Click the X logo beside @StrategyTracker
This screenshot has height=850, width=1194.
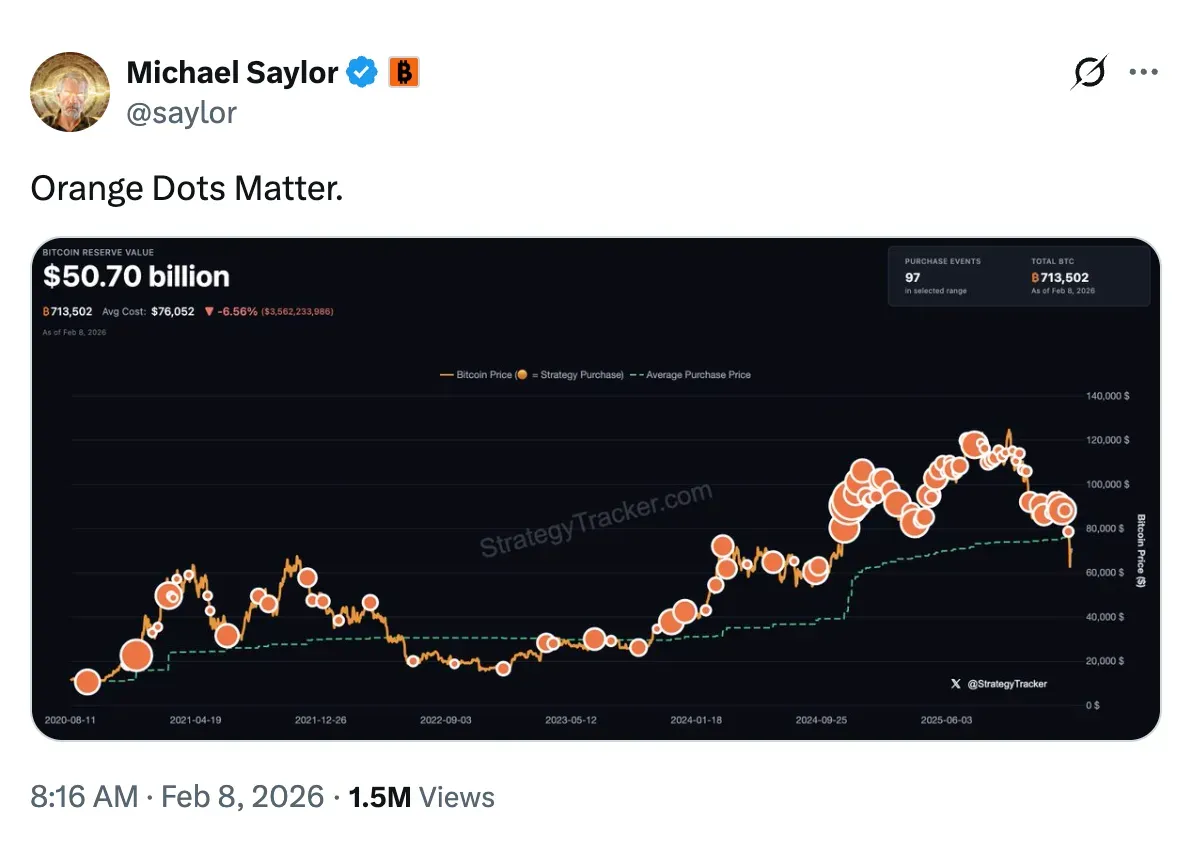955,684
